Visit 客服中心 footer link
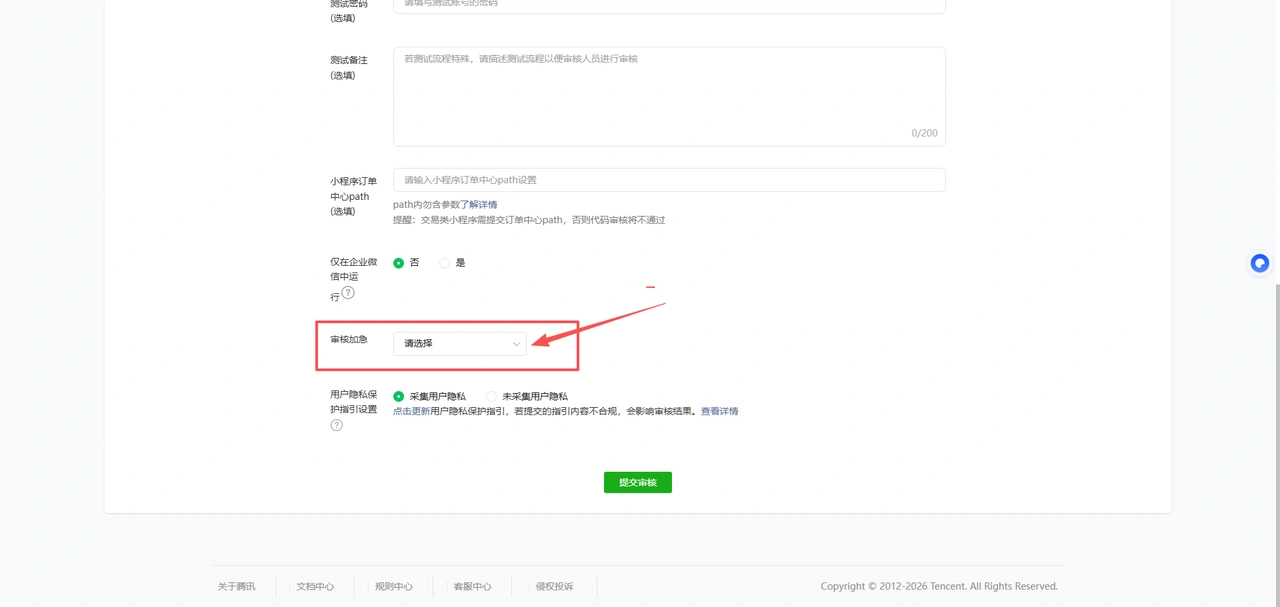The image size is (1280, 607). pos(472,586)
